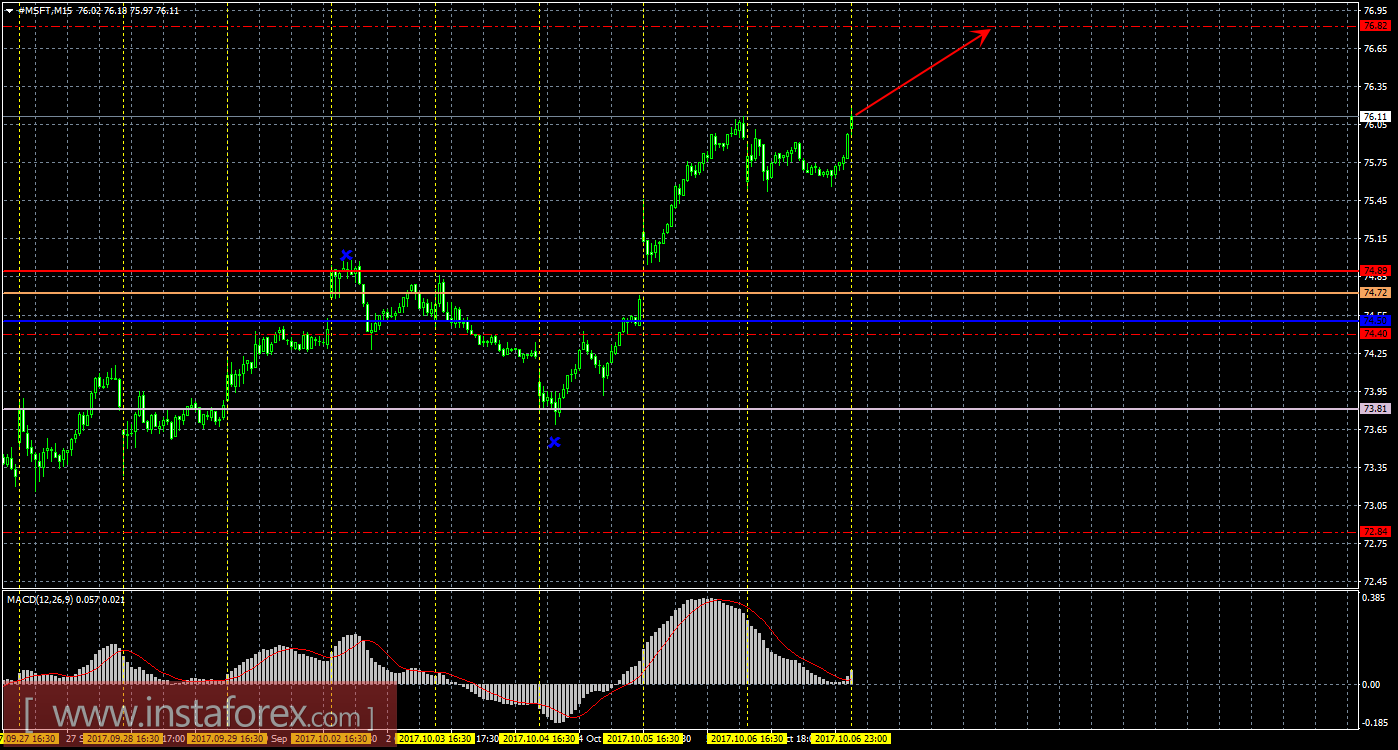Select the blue 74.50 price level label

[x=1376, y=320]
